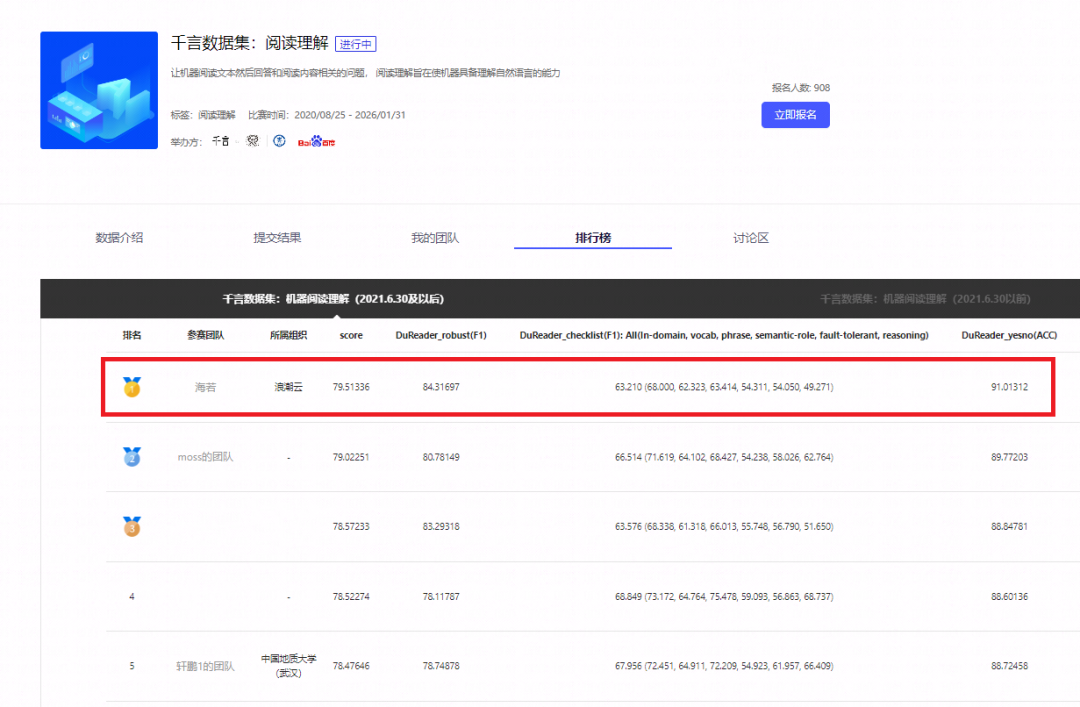This screenshot has width=1080, height=707.
Task: Click team name 海若
Action: [x=205, y=387]
